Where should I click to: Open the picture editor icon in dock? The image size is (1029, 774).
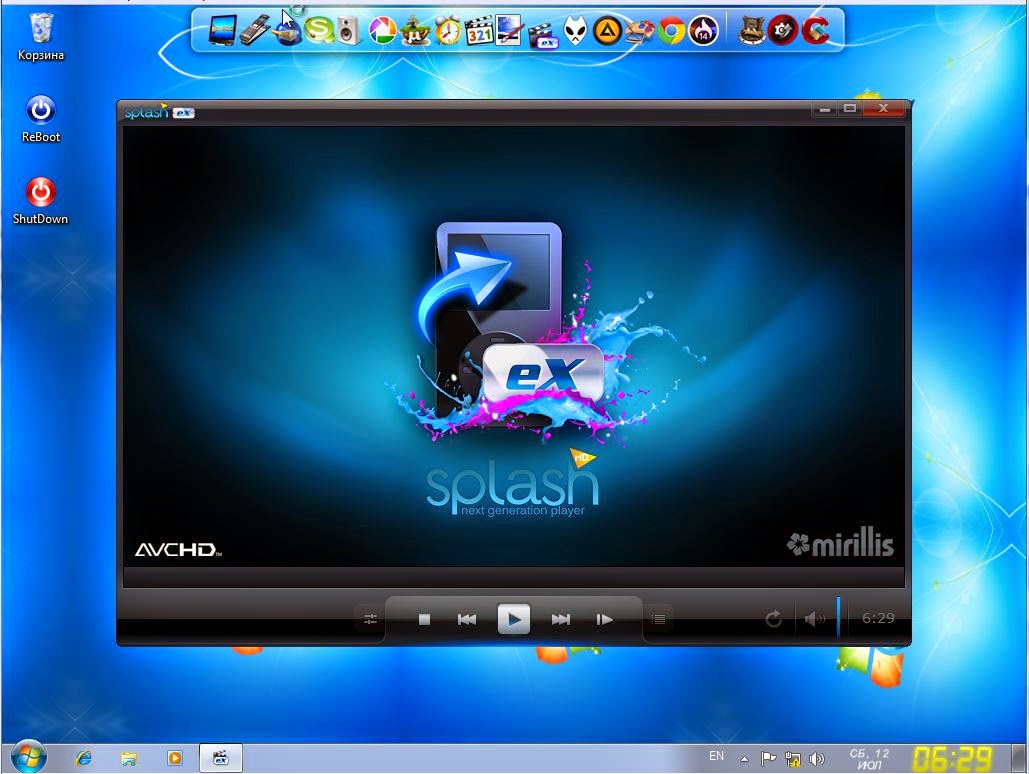point(511,30)
